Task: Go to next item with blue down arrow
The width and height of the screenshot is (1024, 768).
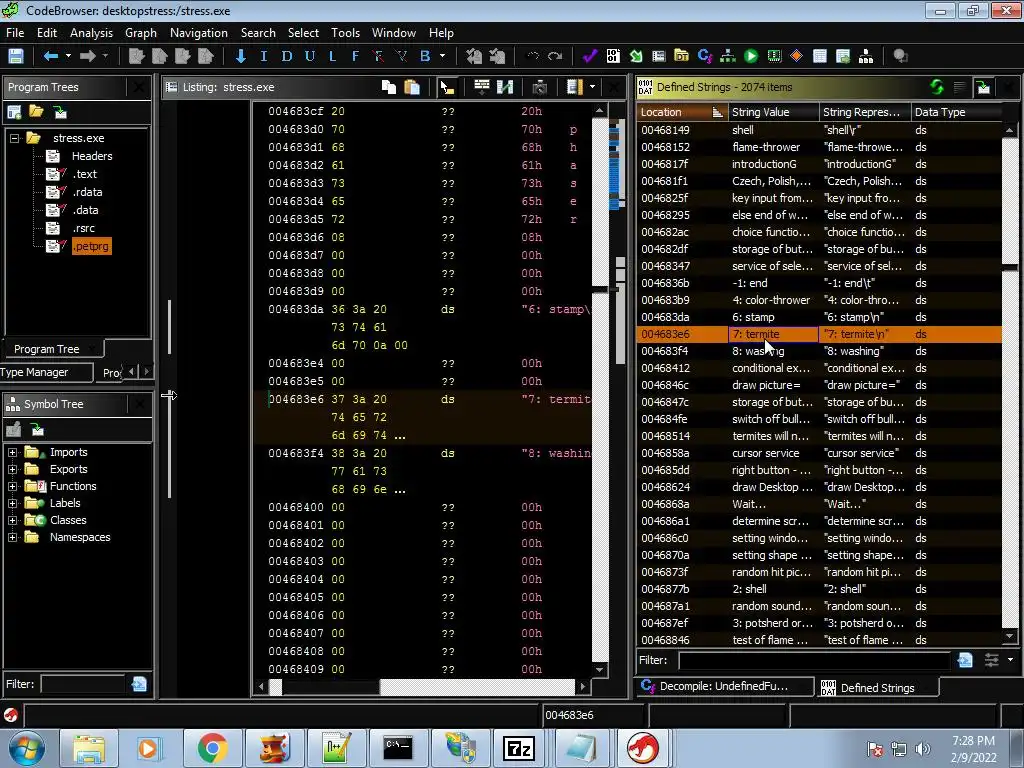Action: [x=240, y=56]
